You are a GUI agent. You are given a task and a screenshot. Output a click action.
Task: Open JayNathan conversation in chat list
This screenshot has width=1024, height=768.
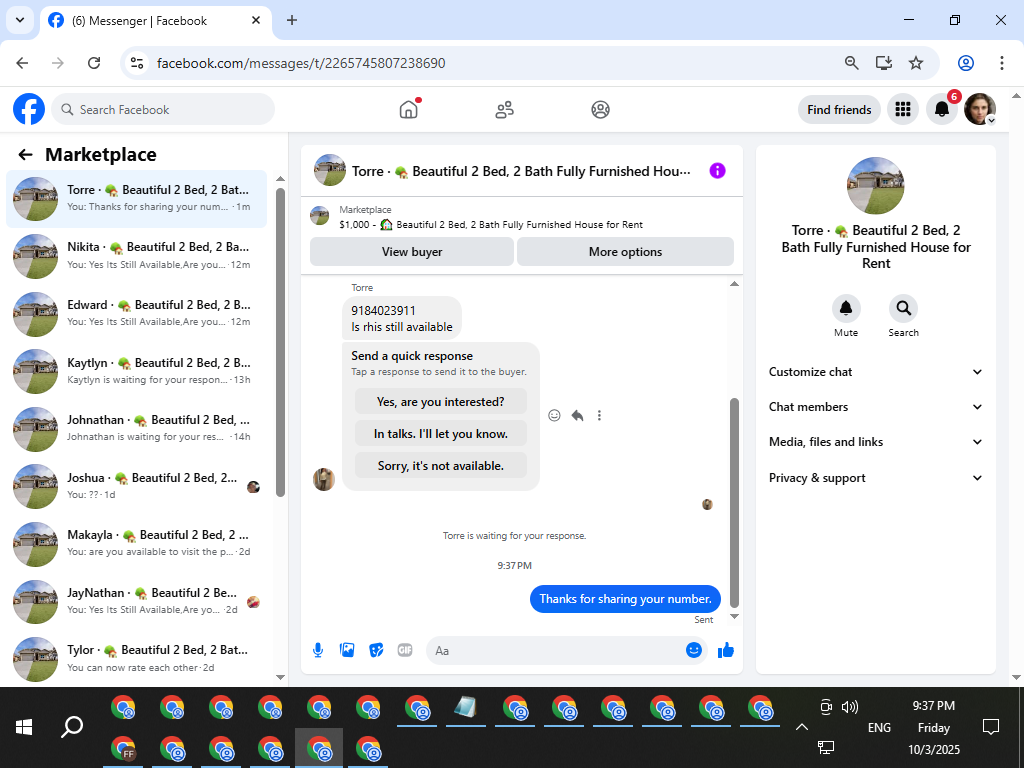tap(136, 601)
